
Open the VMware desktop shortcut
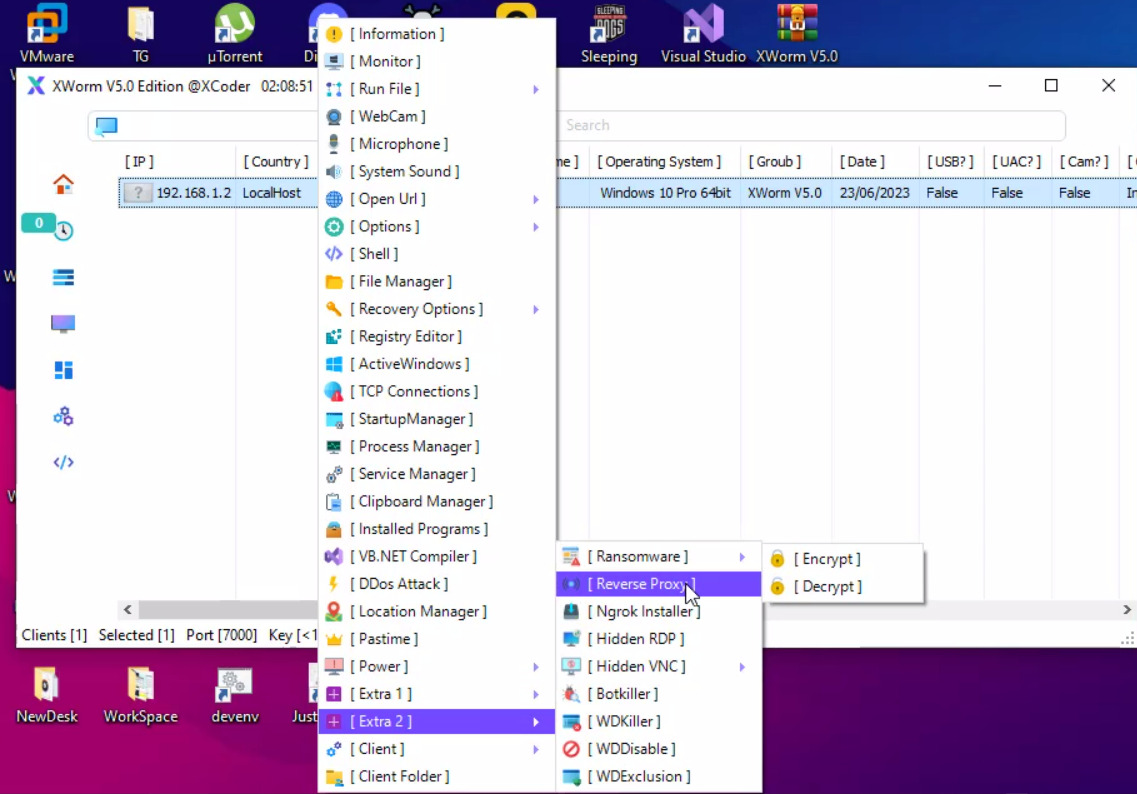tap(46, 33)
